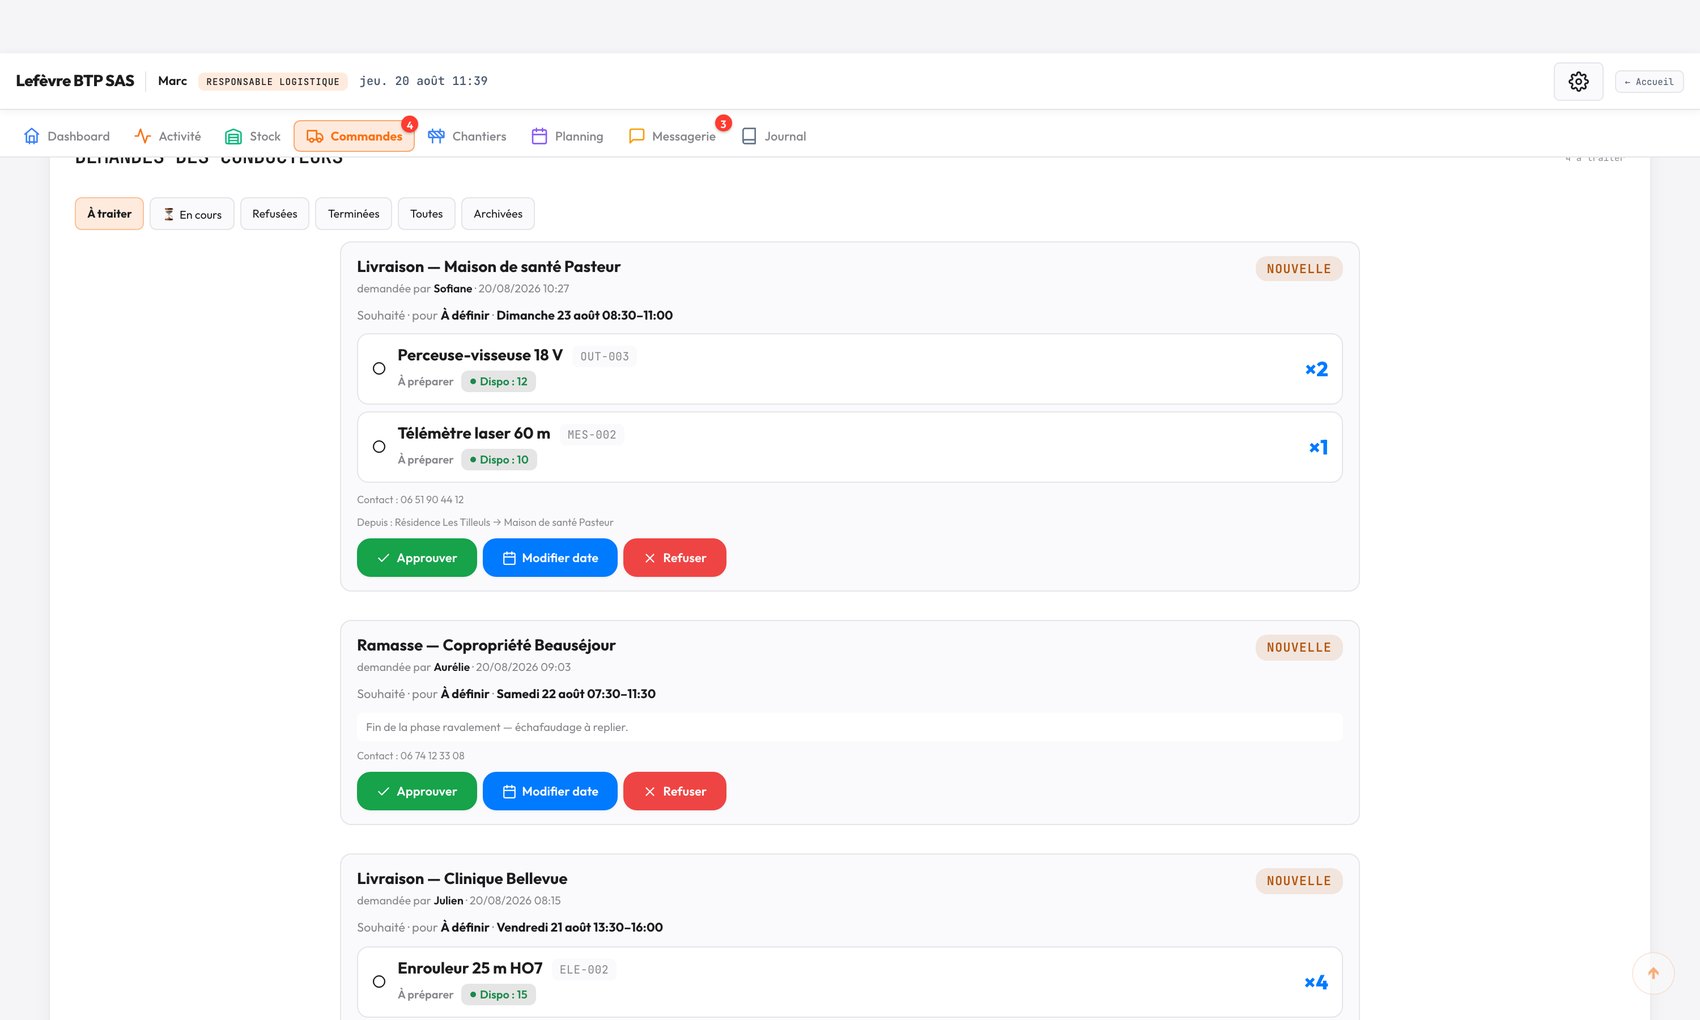Show Archivées requests
The height and width of the screenshot is (1020, 1700).
click(x=498, y=214)
